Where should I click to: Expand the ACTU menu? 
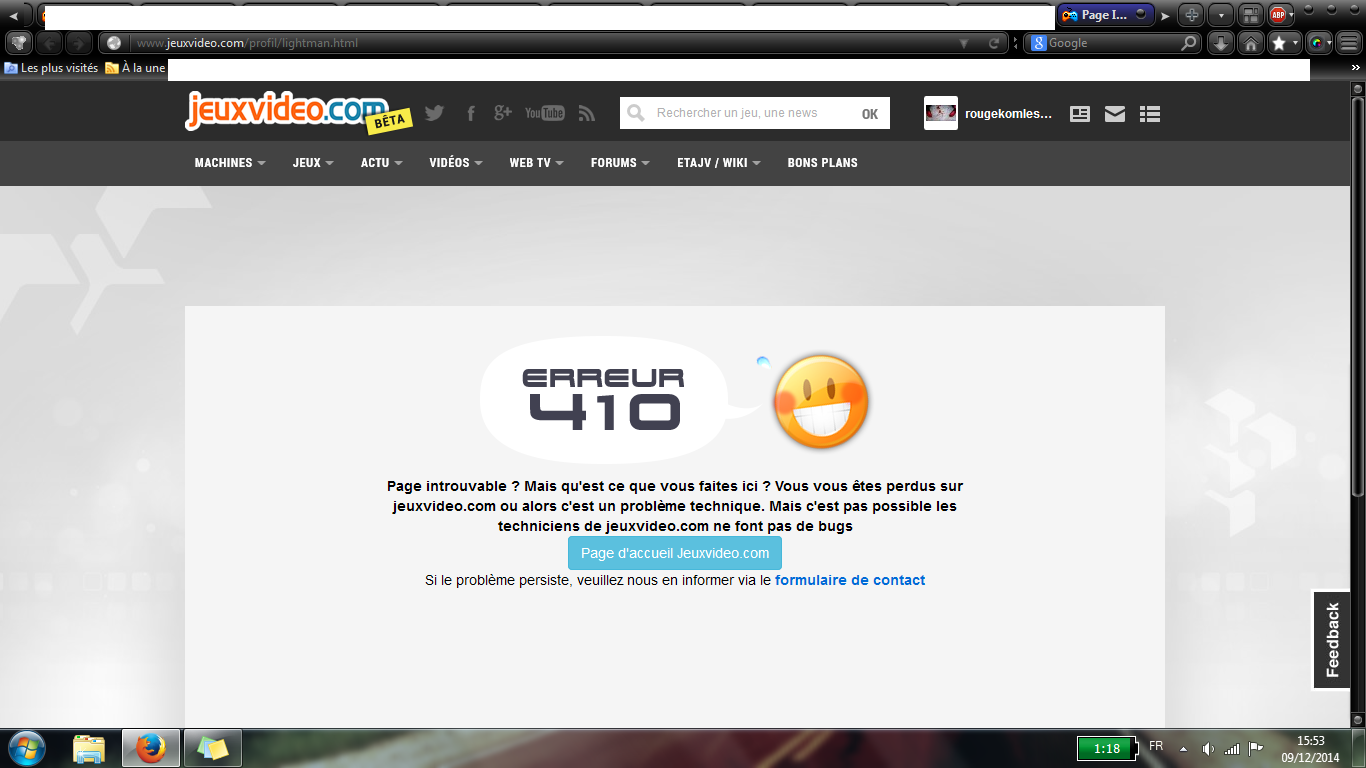coord(382,163)
